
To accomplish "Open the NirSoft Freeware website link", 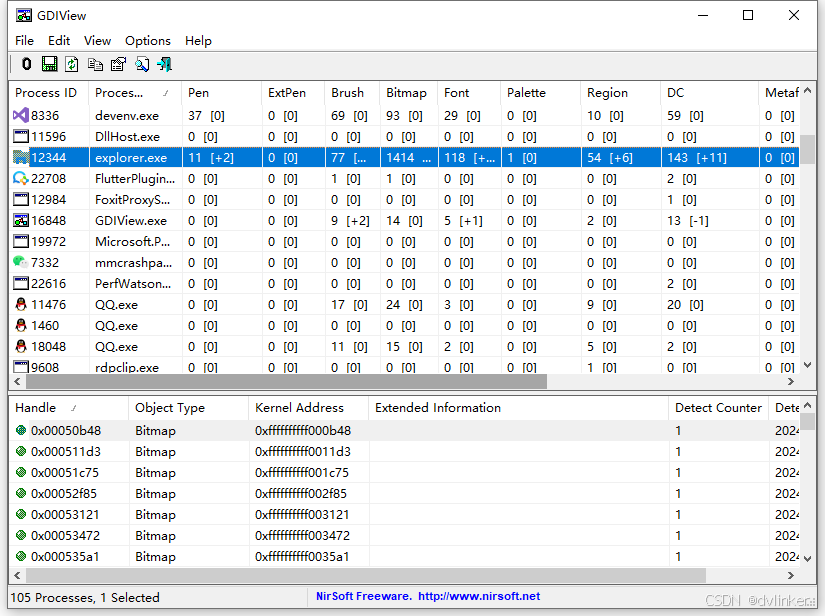I will (428, 596).
